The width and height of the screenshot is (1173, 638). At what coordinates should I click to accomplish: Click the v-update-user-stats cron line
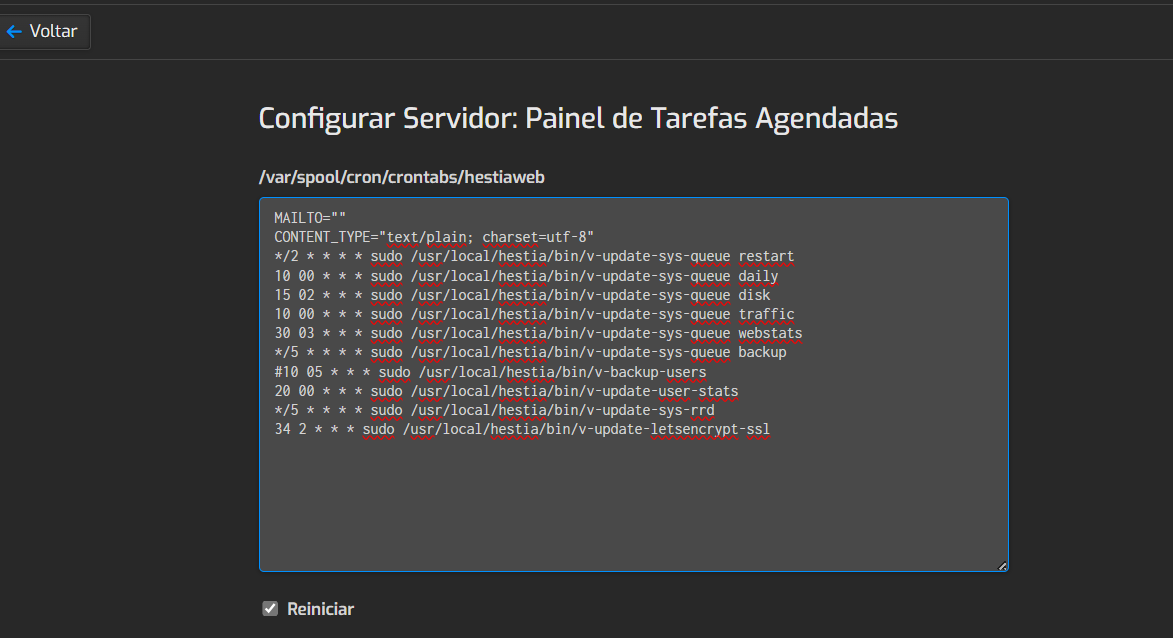506,391
